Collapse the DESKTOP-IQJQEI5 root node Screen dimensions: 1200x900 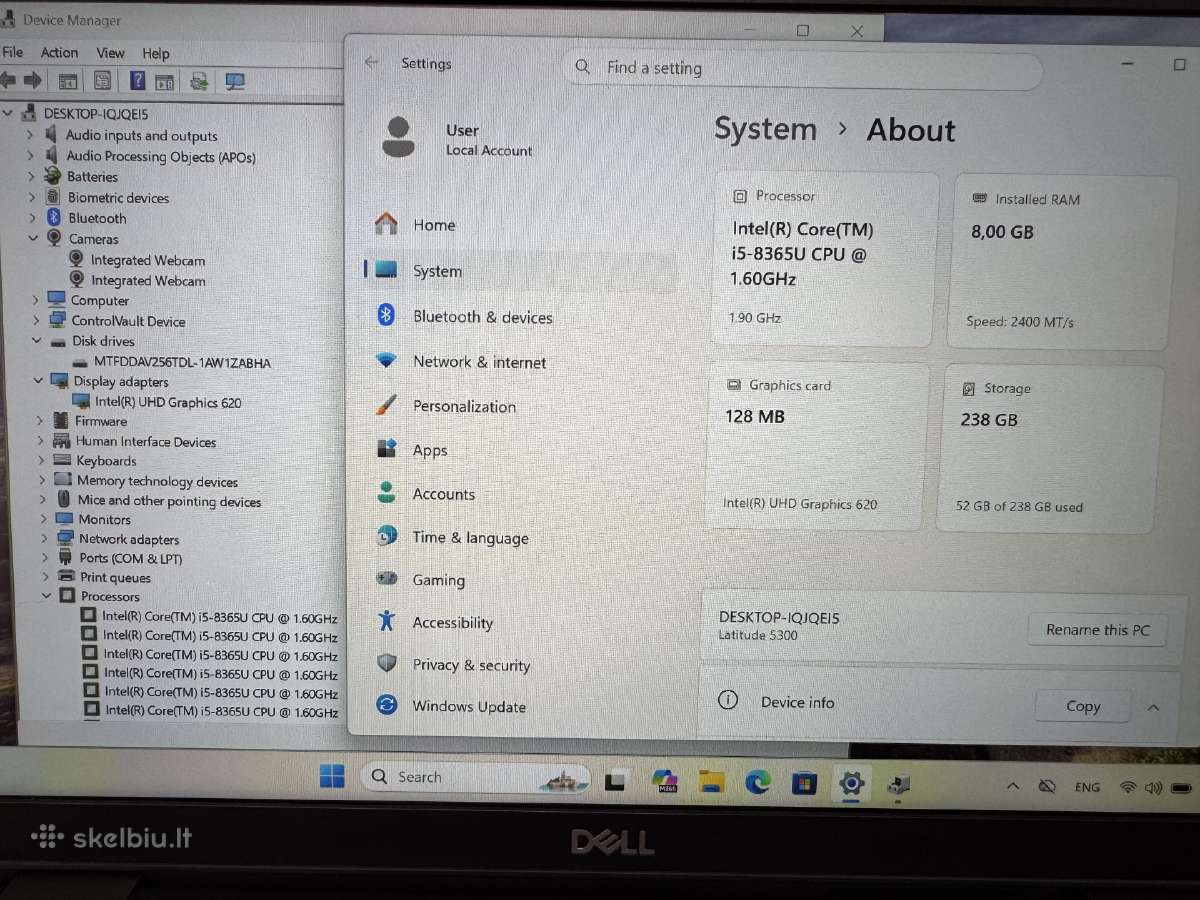point(9,114)
